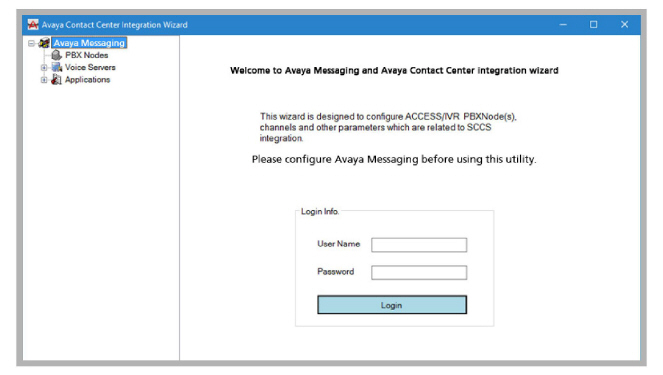Select Applications in the tree

pos(87,79)
